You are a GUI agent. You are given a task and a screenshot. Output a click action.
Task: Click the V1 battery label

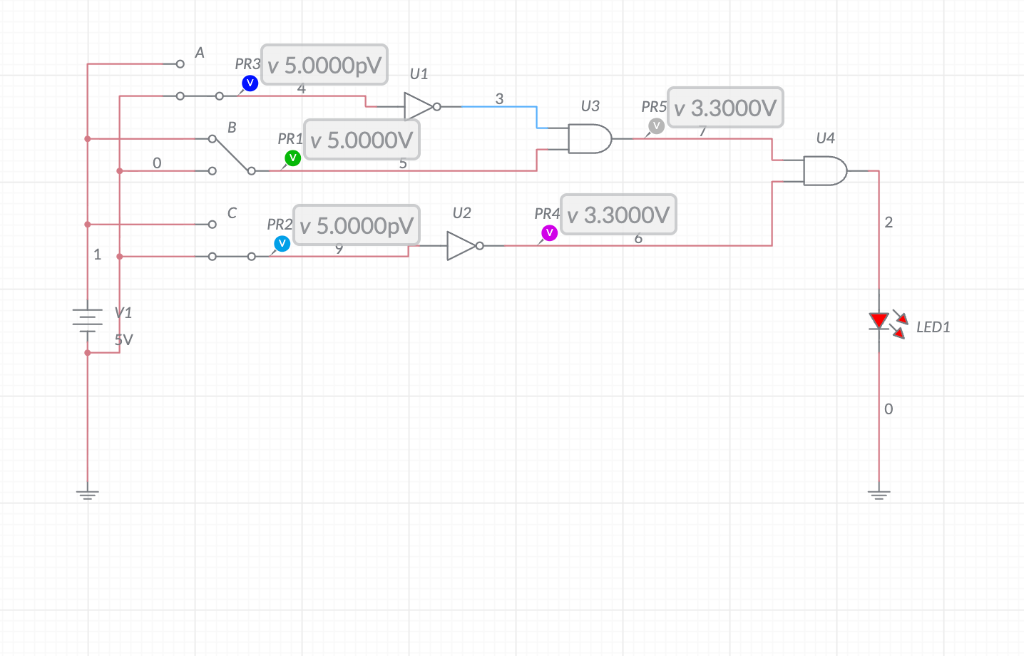click(123, 313)
